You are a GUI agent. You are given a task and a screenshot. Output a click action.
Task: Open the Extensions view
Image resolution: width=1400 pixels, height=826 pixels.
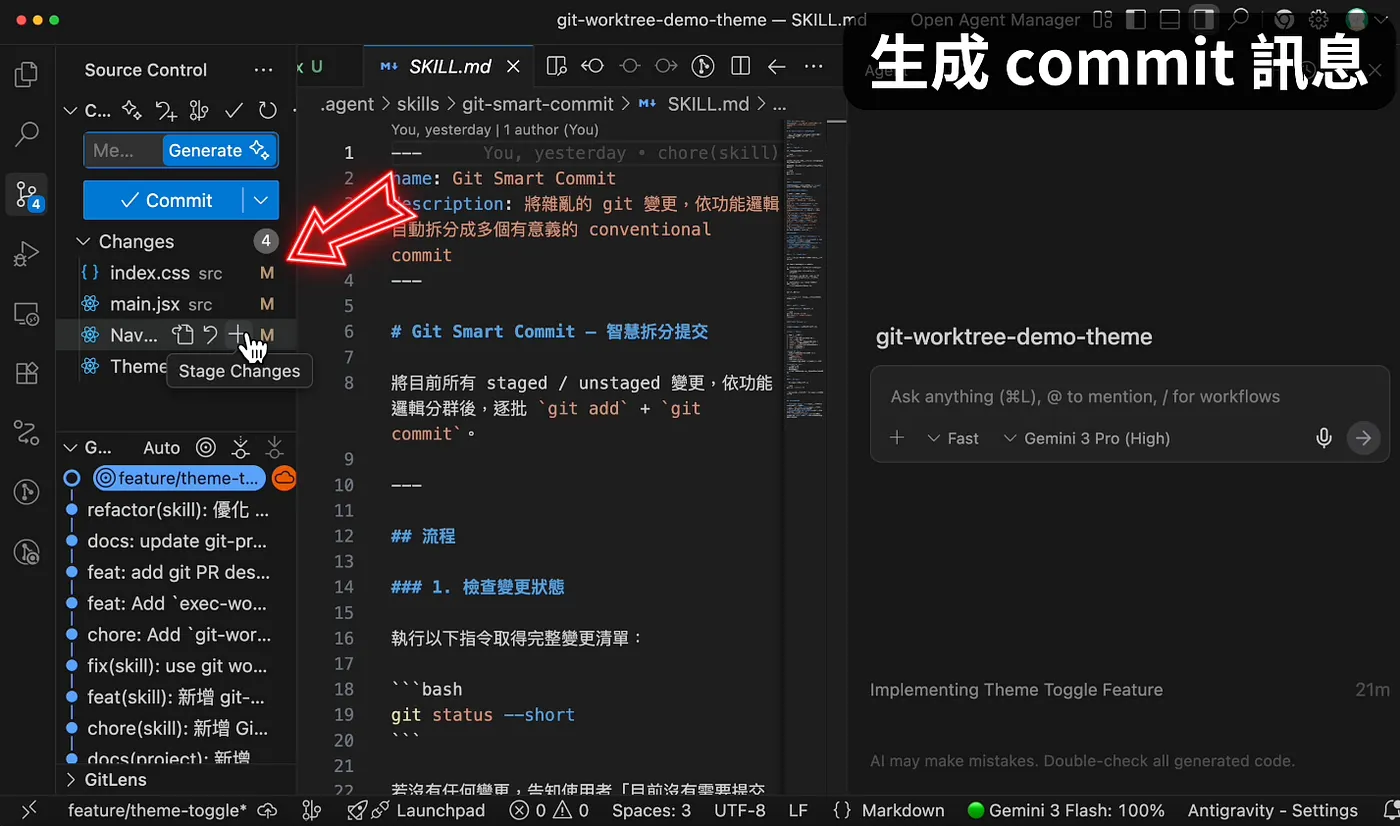point(27,373)
